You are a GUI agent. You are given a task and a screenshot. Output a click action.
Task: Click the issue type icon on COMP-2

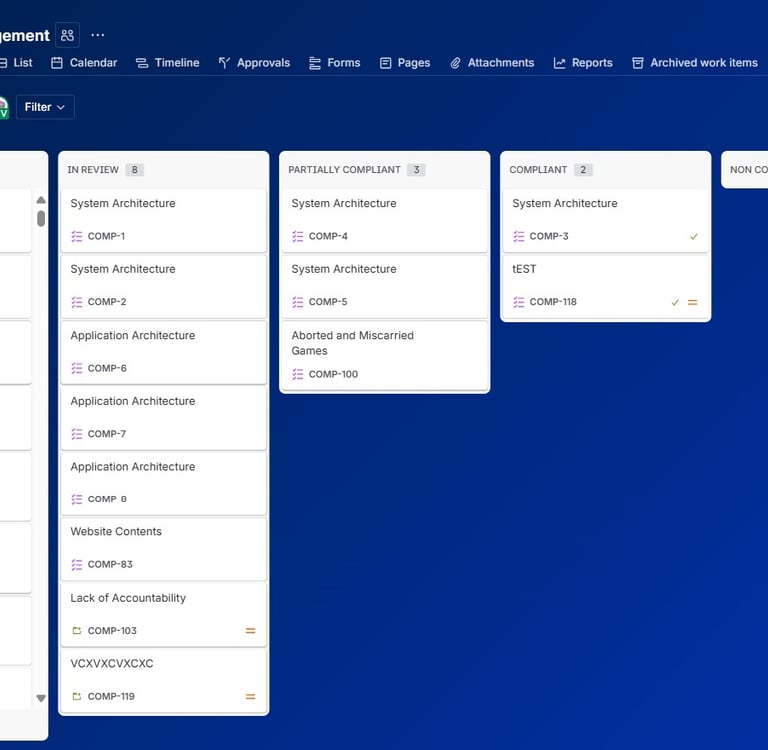tap(77, 302)
